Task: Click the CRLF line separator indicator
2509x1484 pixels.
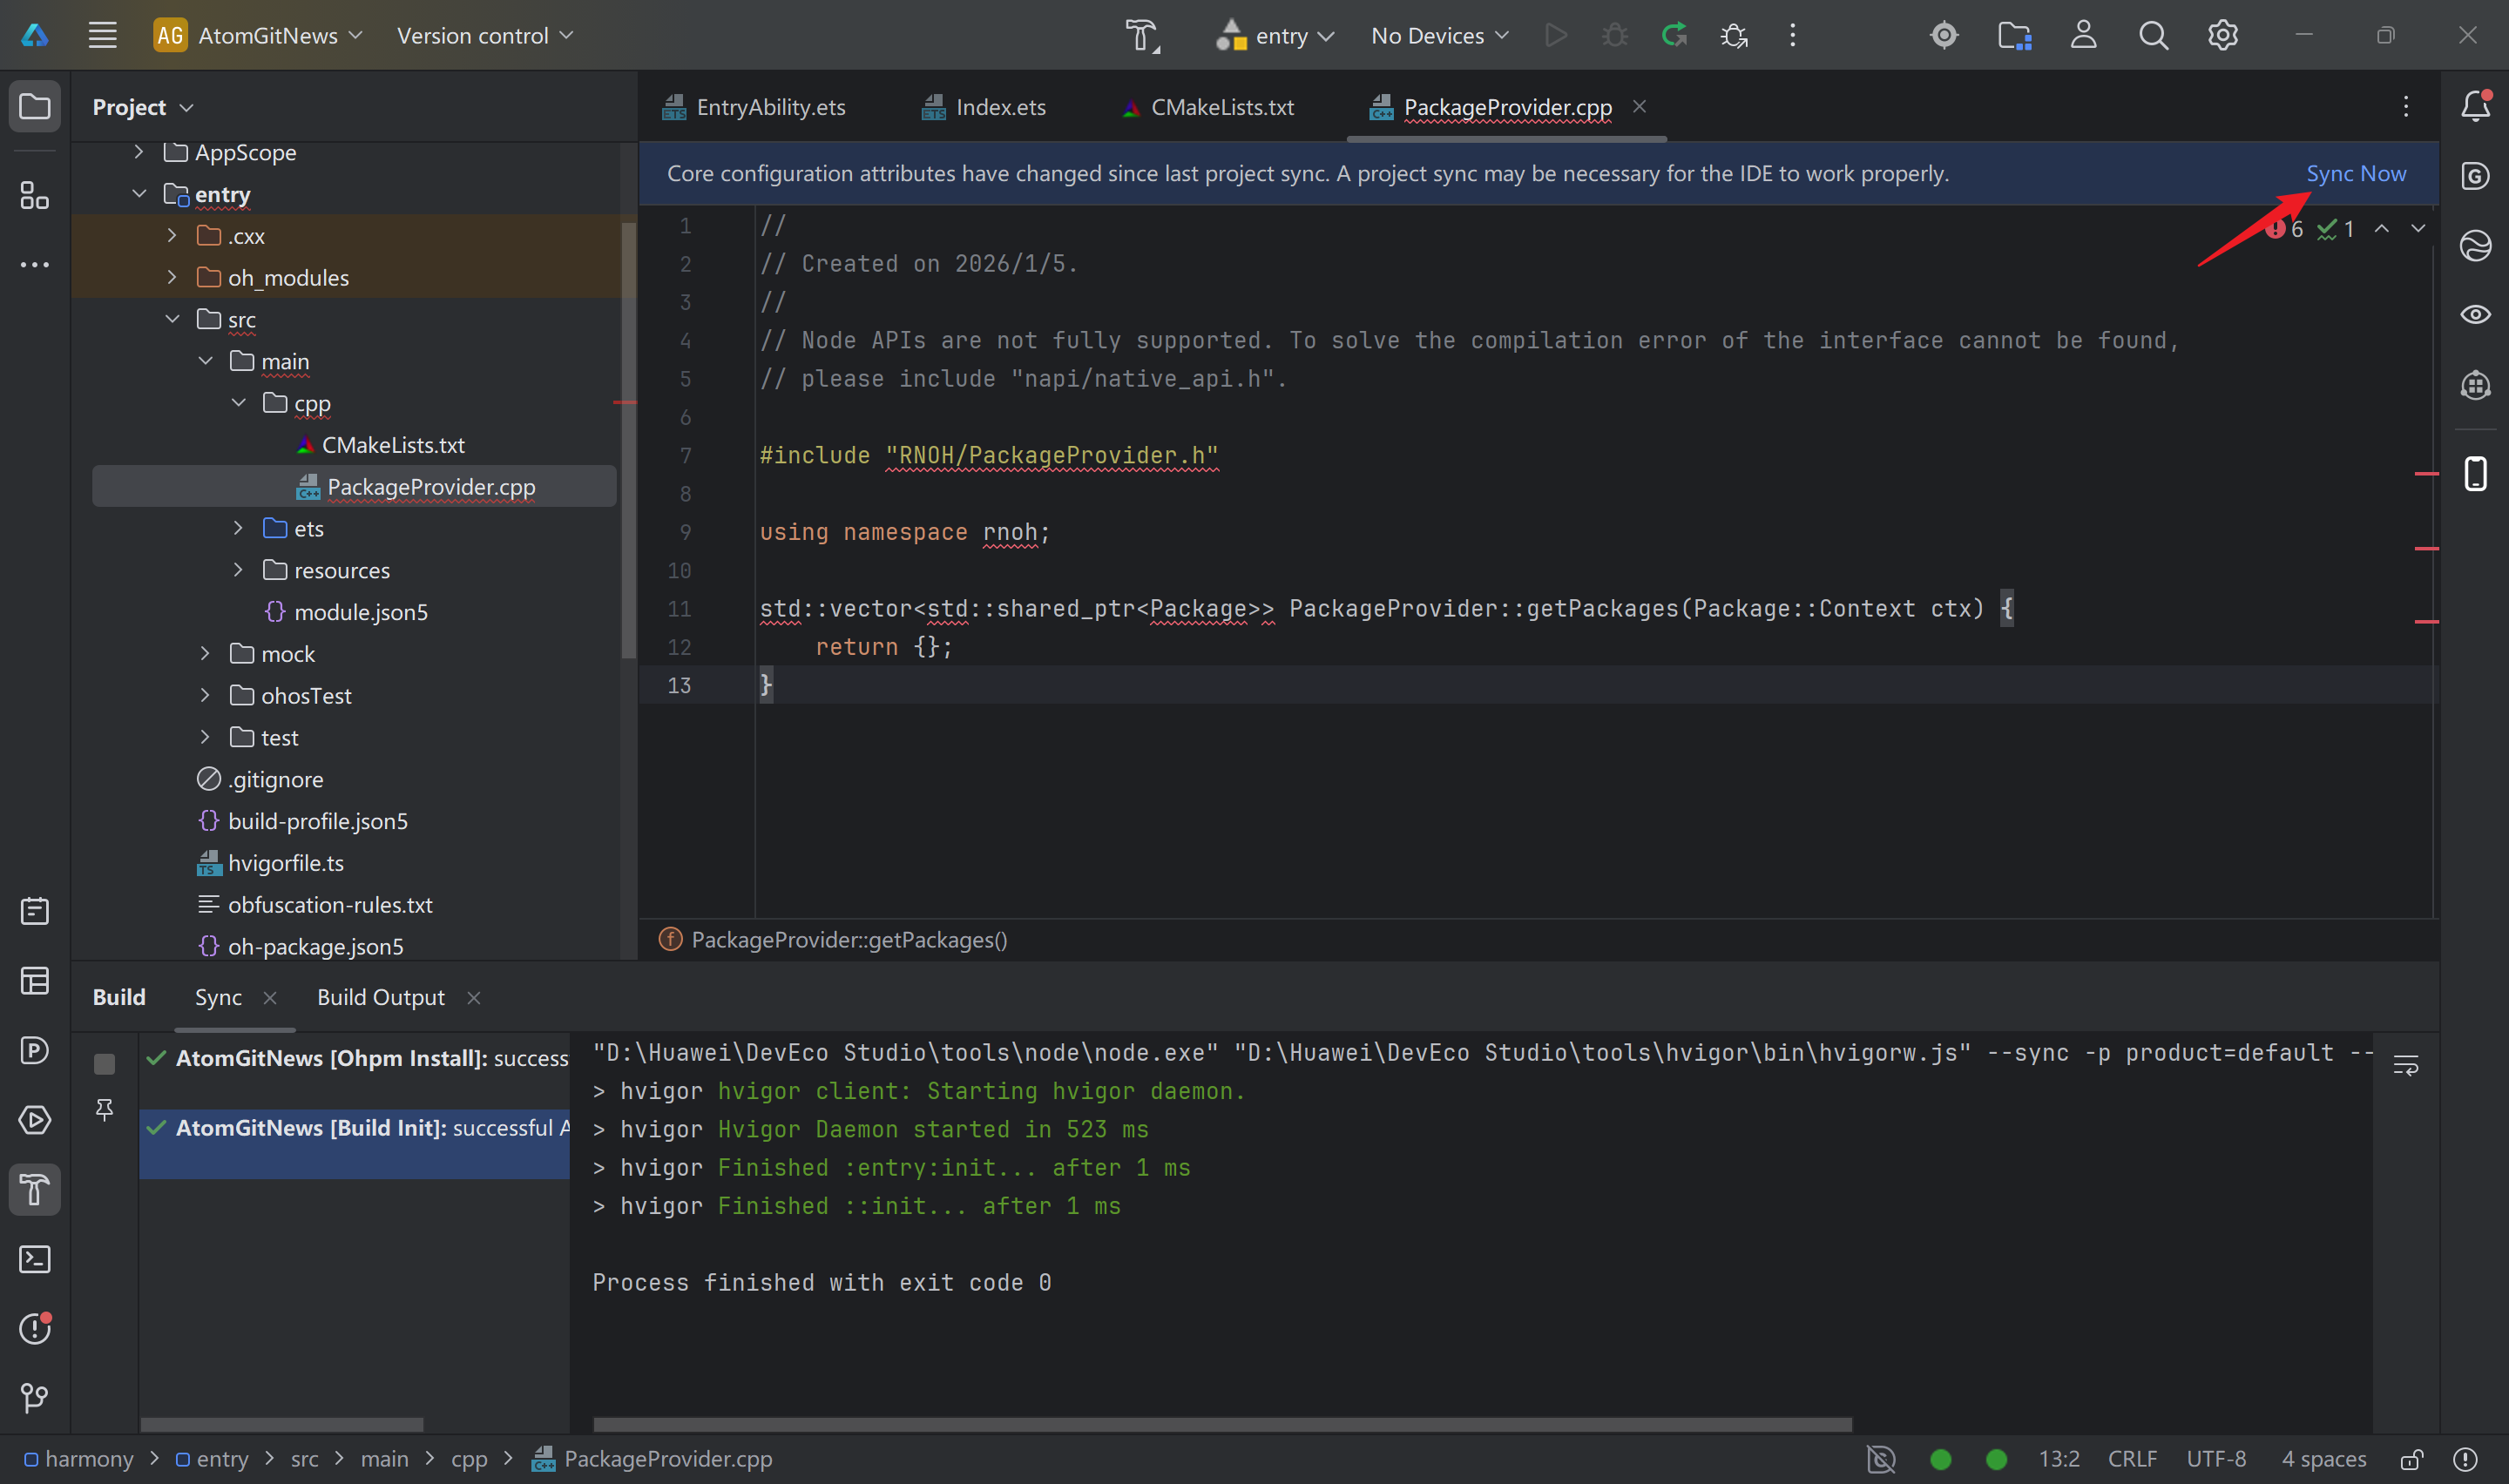Action: [2131, 1459]
